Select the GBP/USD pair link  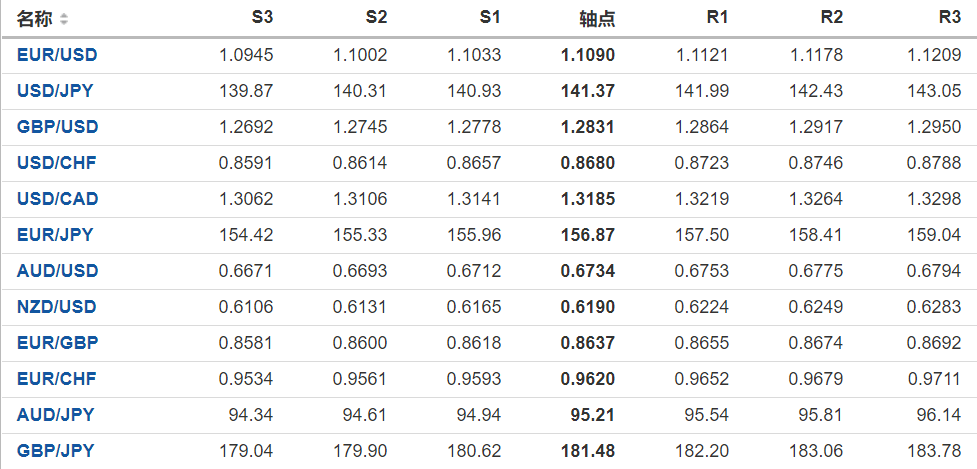point(57,127)
